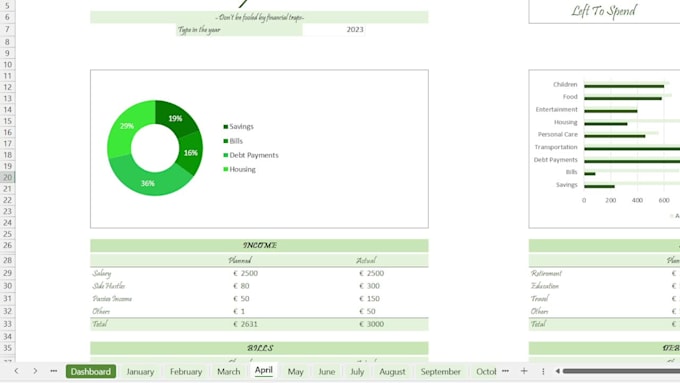680x383 pixels.
Task: Click Housing legend entry in donut chart
Action: point(239,170)
